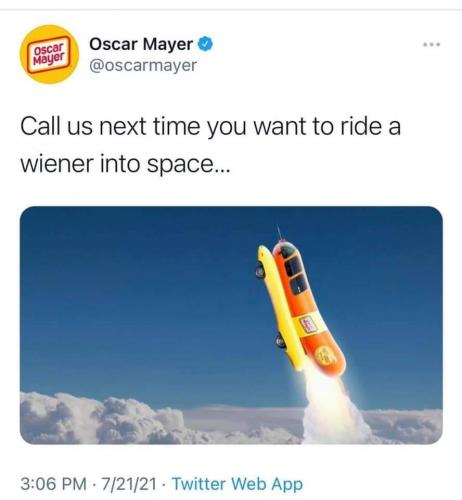
Task: Click the Wienermobile's upper front wheel
Action: 260,272
